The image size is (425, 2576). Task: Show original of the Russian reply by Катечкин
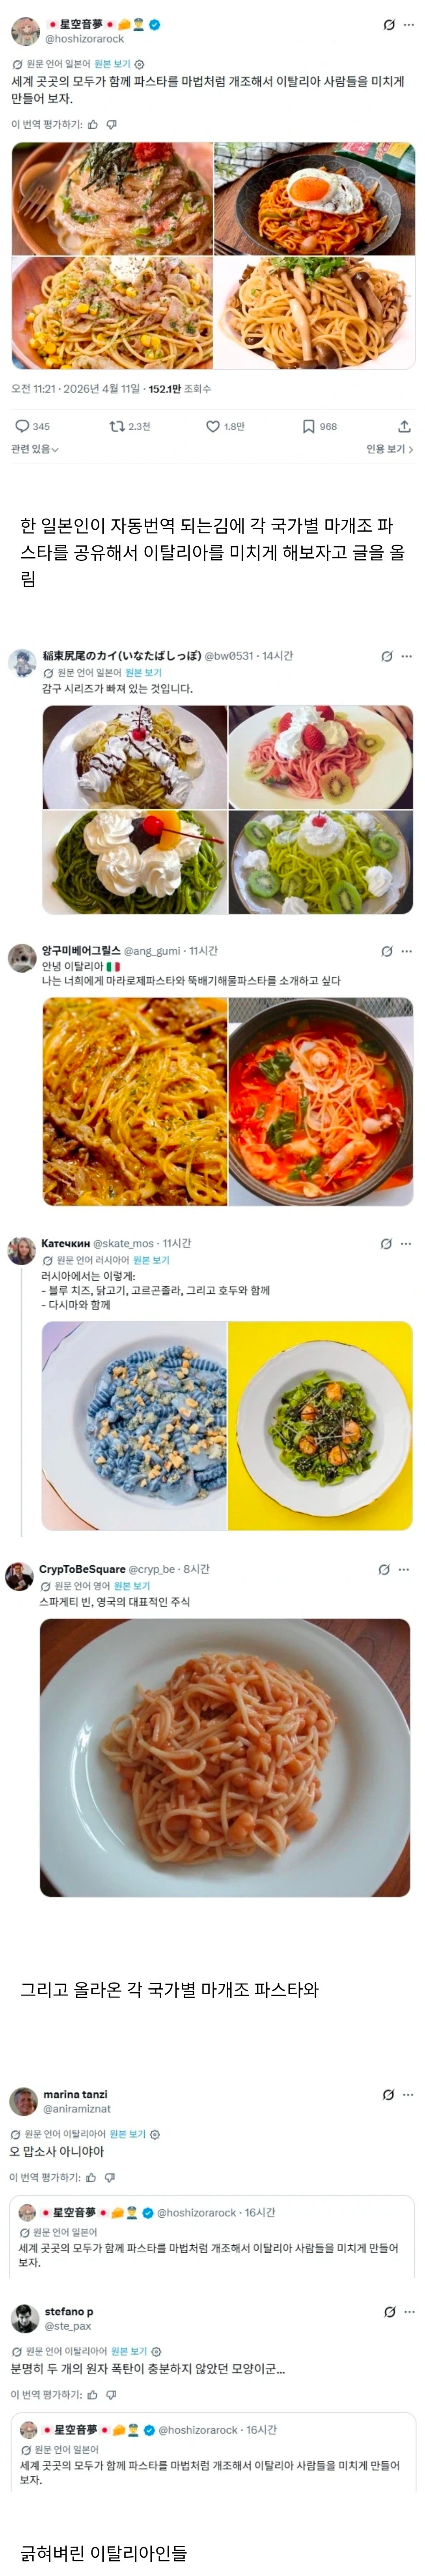pyautogui.click(x=151, y=1260)
